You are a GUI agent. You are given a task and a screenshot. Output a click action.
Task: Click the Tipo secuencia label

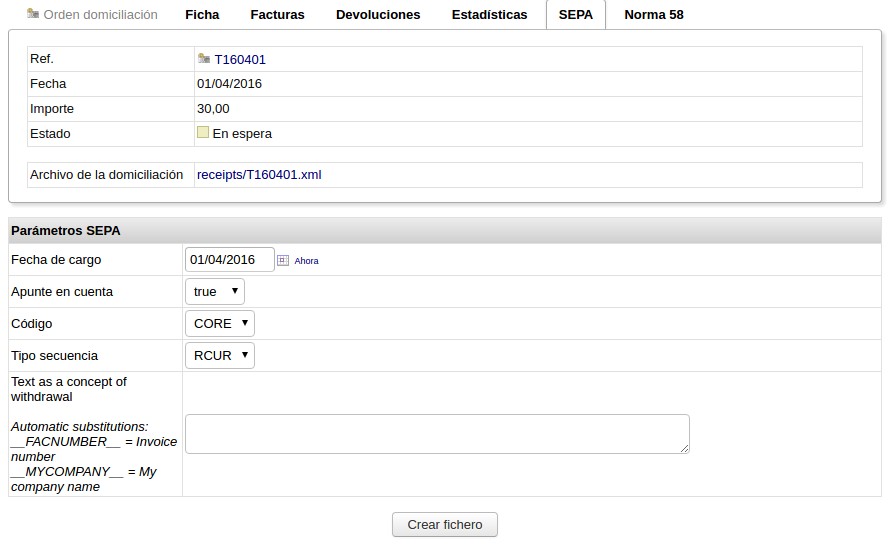(54, 355)
